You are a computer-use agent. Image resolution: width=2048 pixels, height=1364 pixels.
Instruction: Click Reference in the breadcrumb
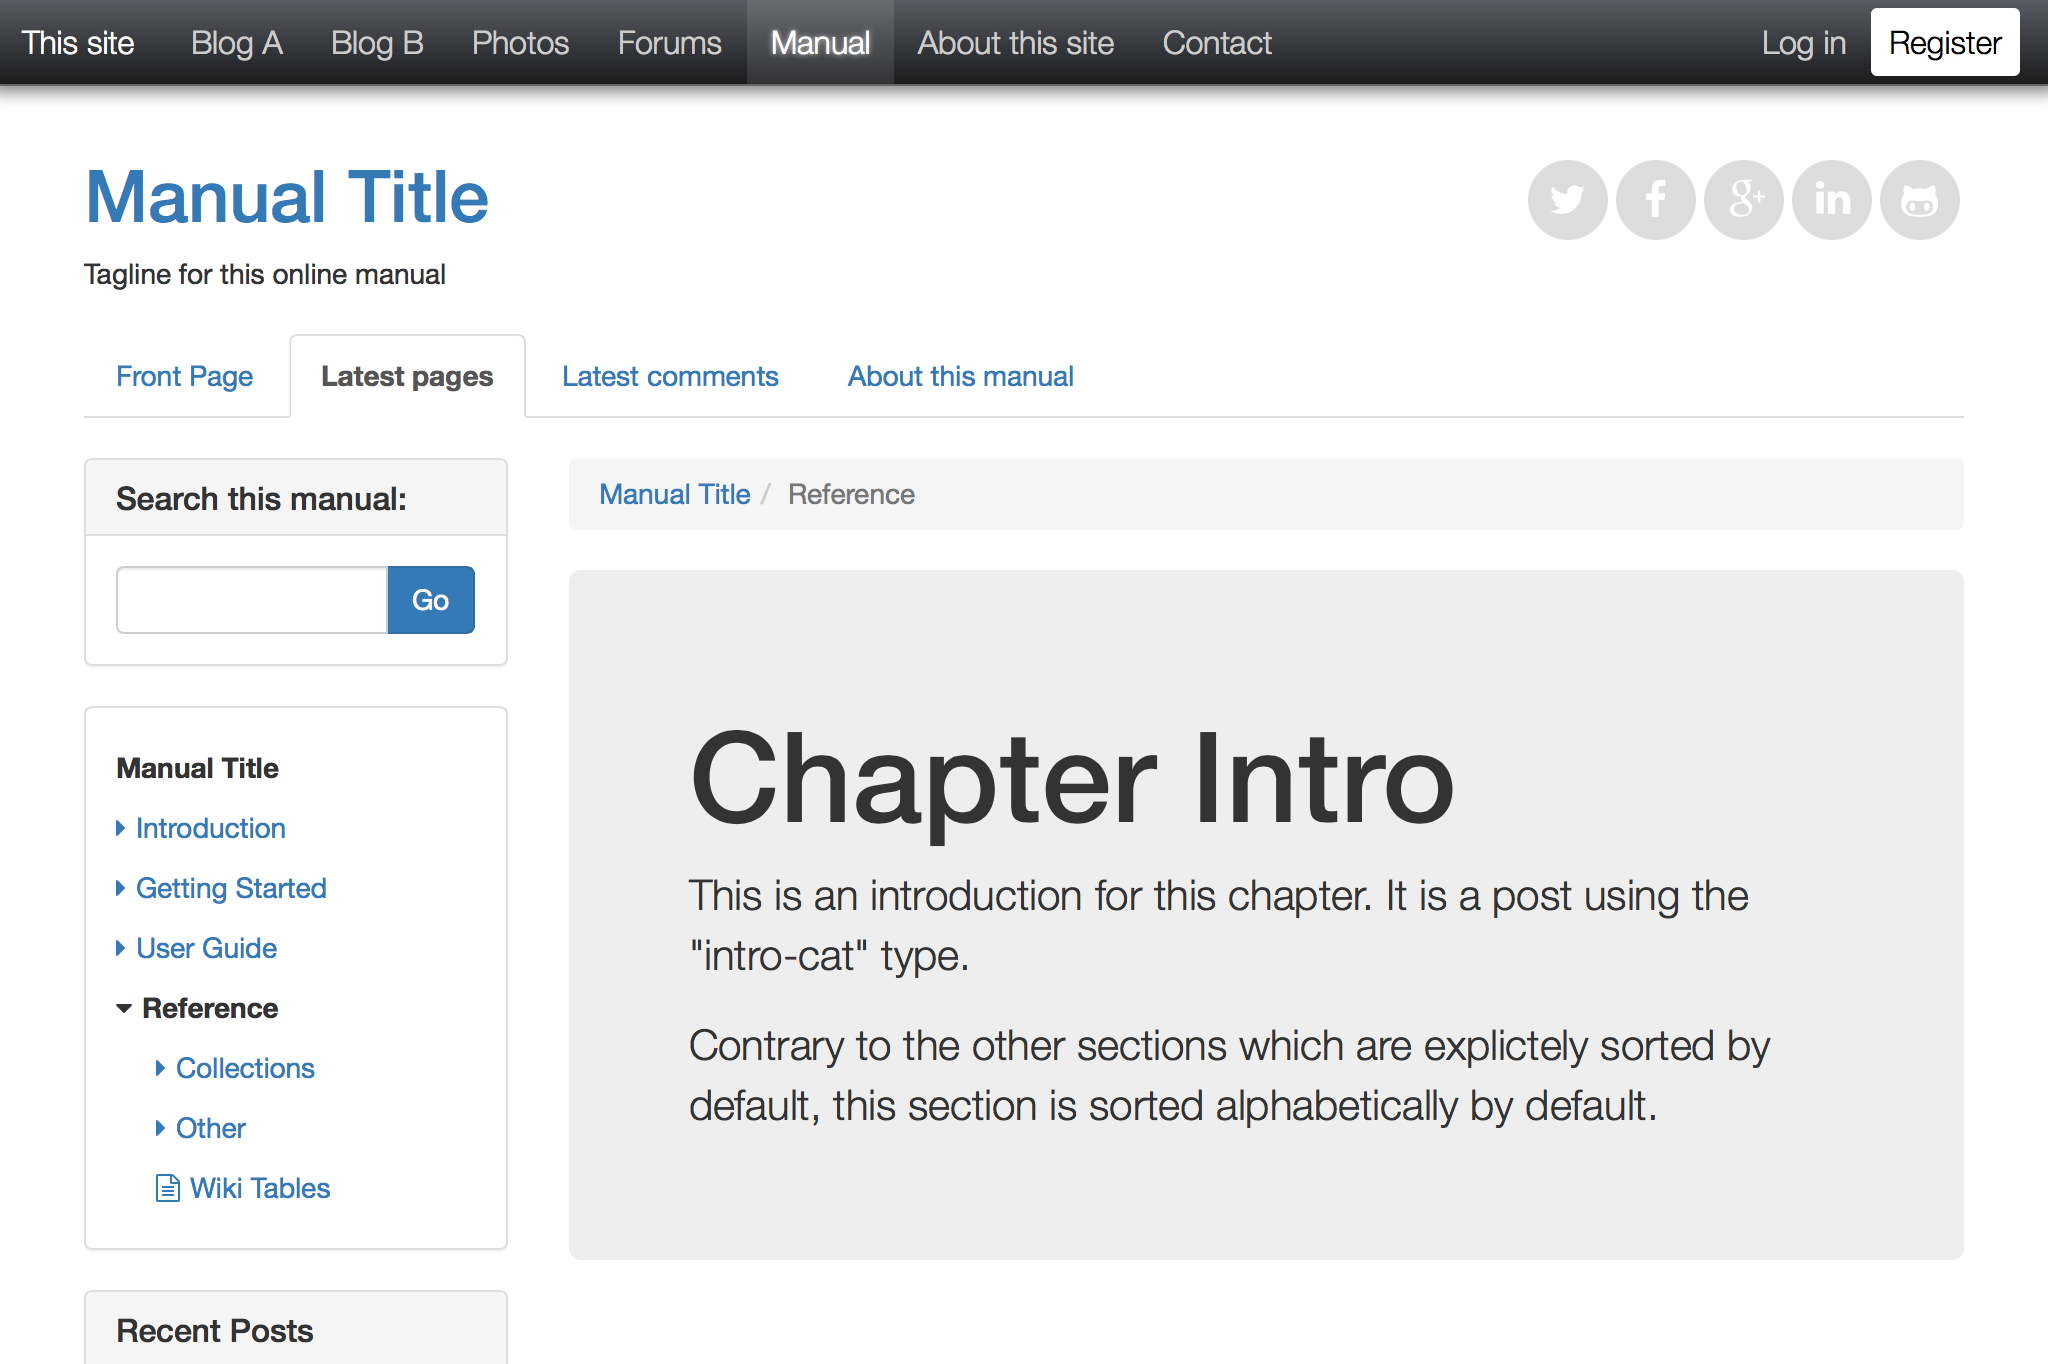[851, 494]
